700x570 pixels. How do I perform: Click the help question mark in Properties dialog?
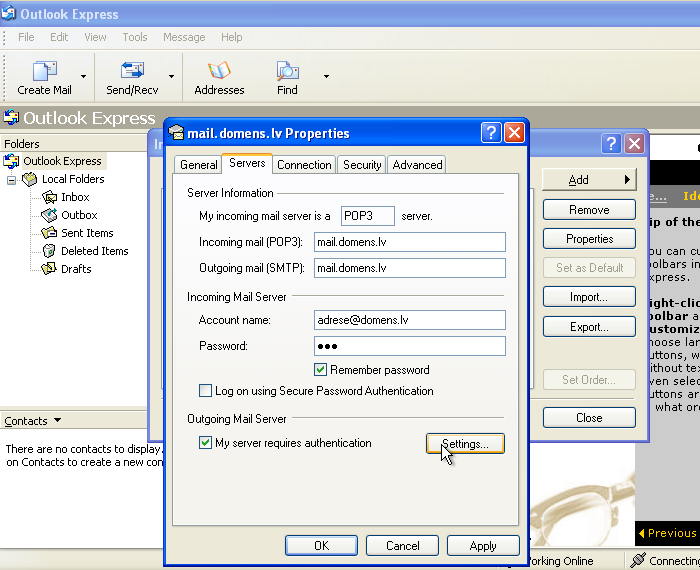tap(490, 133)
